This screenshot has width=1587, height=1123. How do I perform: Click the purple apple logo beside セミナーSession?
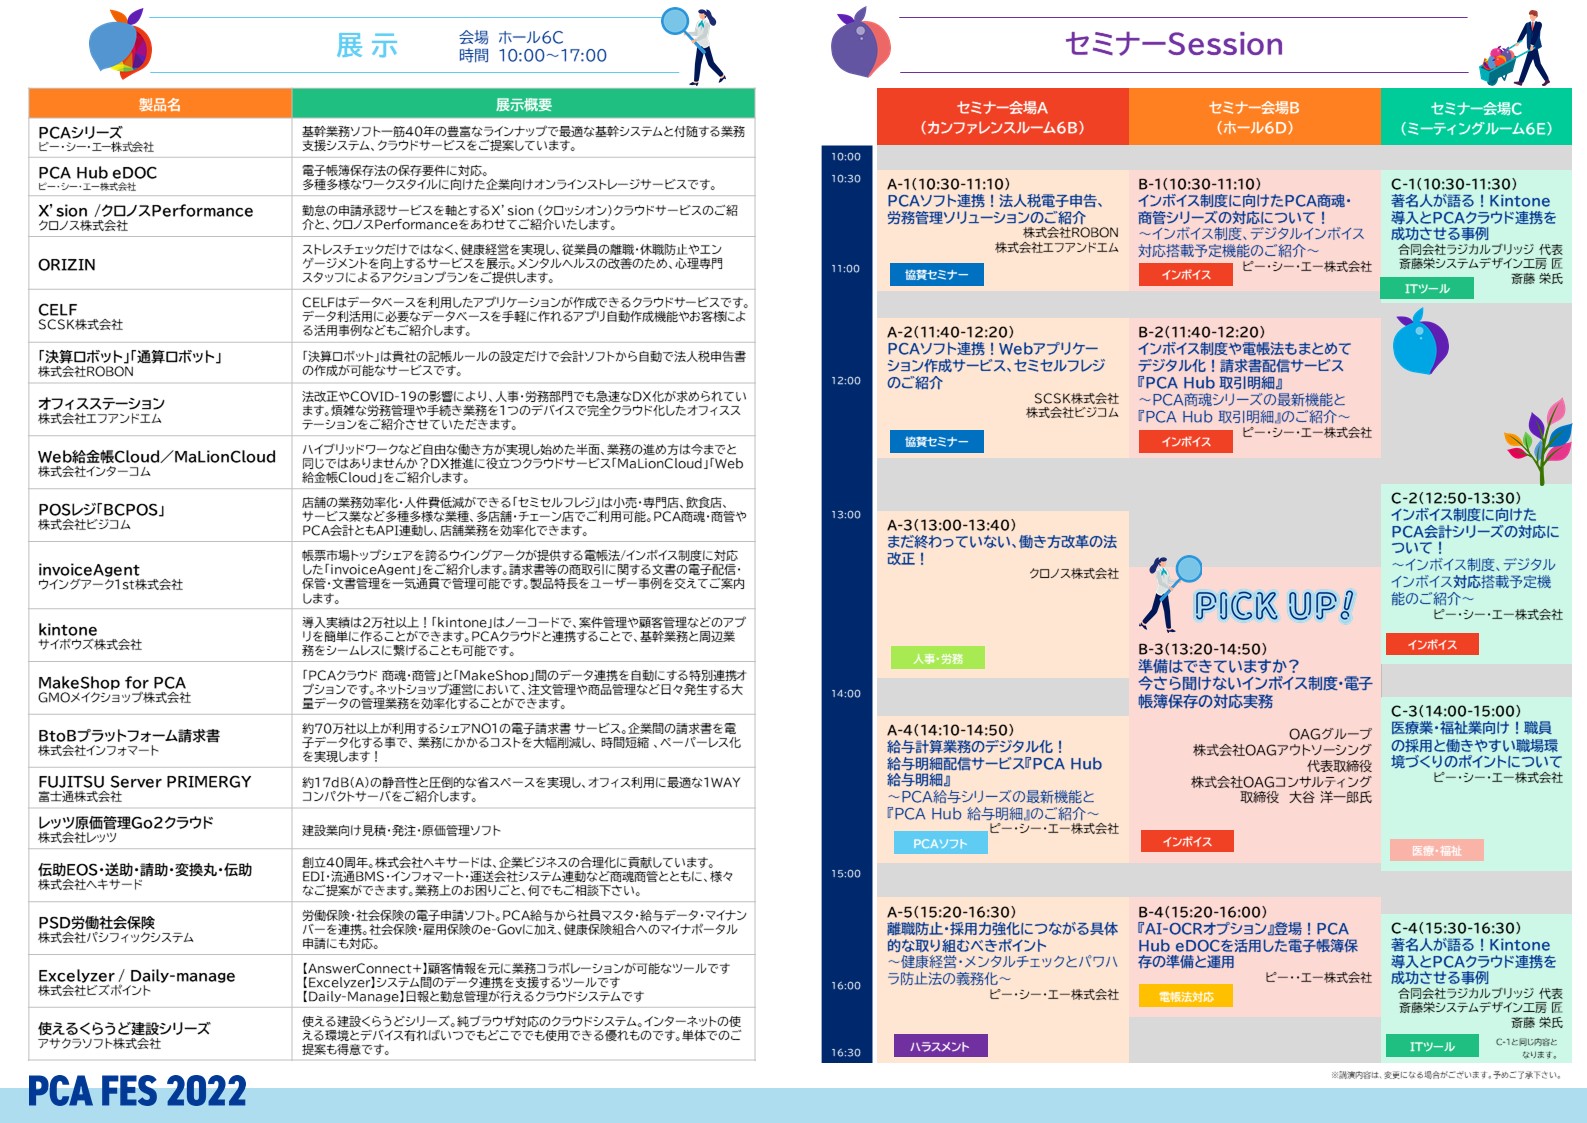(x=860, y=43)
